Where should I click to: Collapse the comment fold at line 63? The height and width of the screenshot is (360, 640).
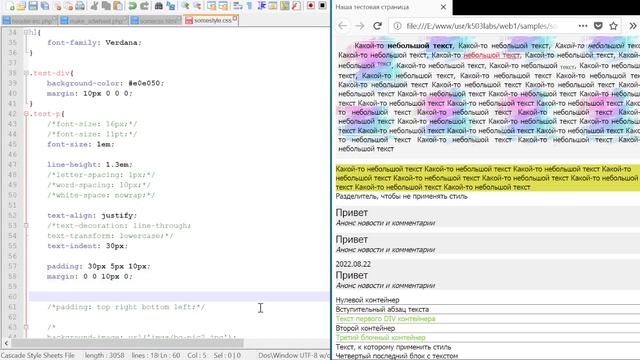26,327
